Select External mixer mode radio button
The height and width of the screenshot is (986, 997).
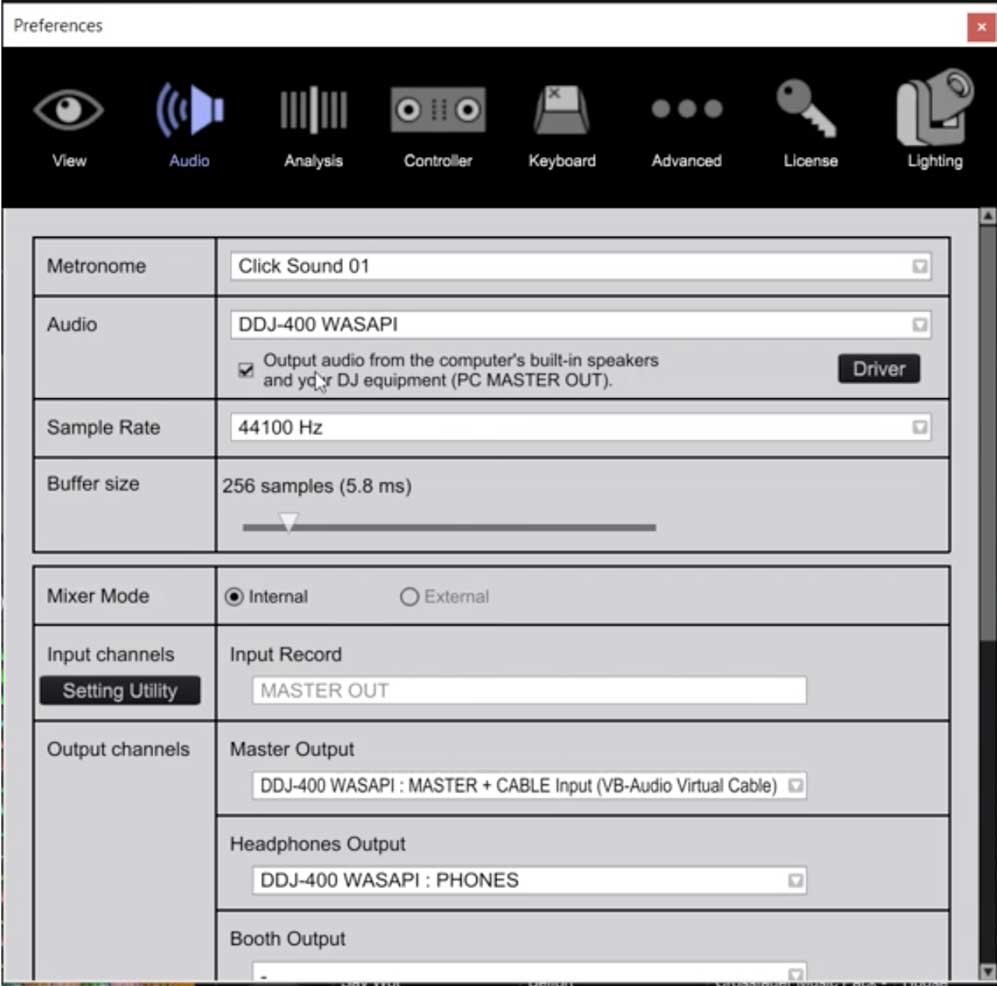409,597
